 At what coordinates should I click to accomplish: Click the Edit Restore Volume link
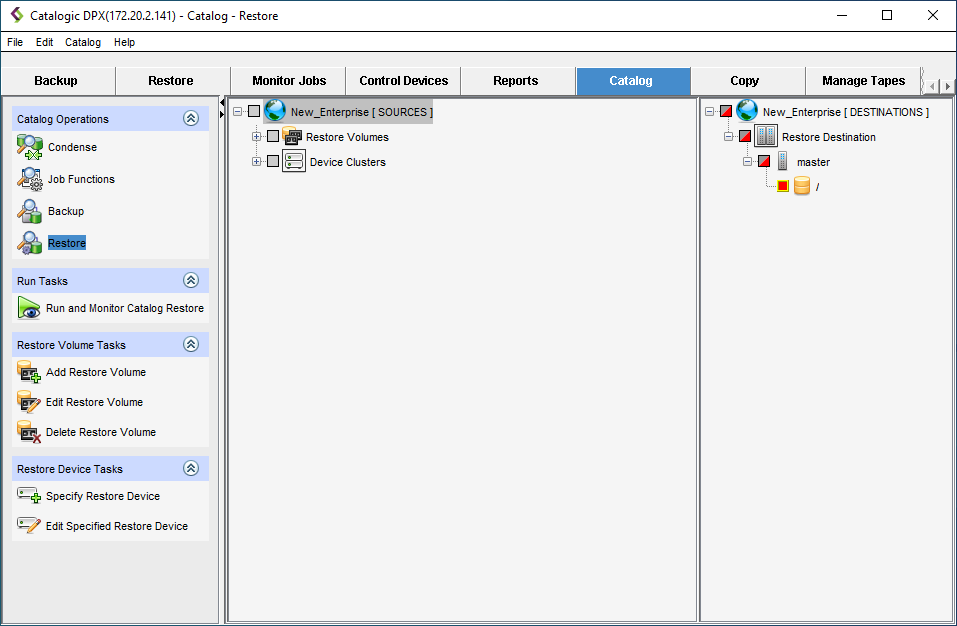(x=94, y=402)
